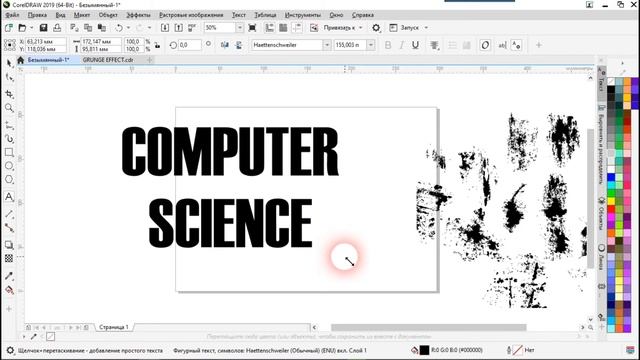This screenshot has height=360, width=640.
Task: Create a new document from the toolbar
Action: pyautogui.click(x=9, y=28)
